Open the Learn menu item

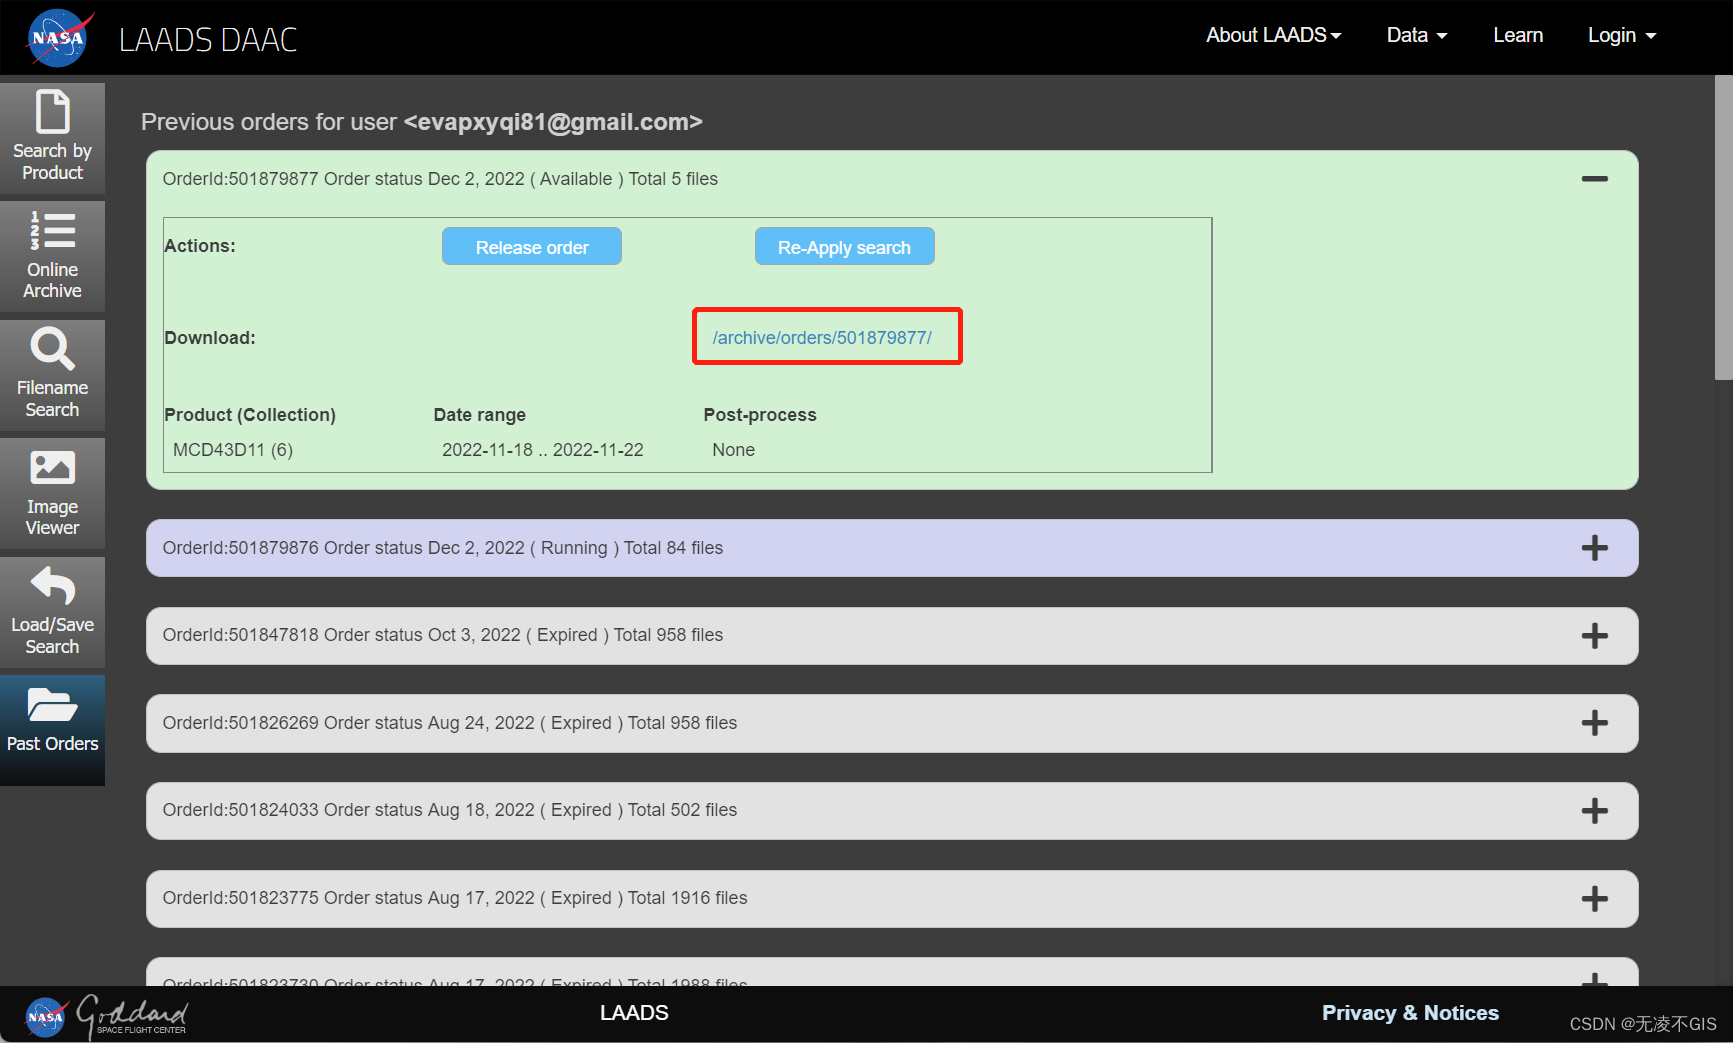tap(1518, 35)
